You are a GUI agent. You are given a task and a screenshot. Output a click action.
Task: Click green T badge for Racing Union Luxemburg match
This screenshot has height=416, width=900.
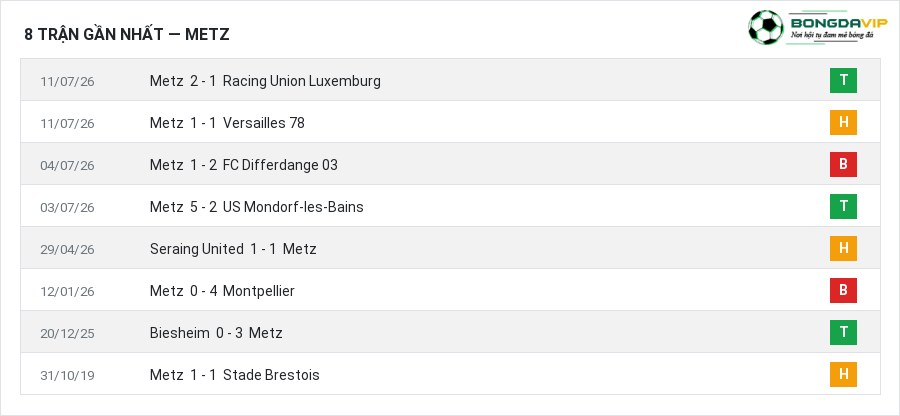(x=843, y=80)
